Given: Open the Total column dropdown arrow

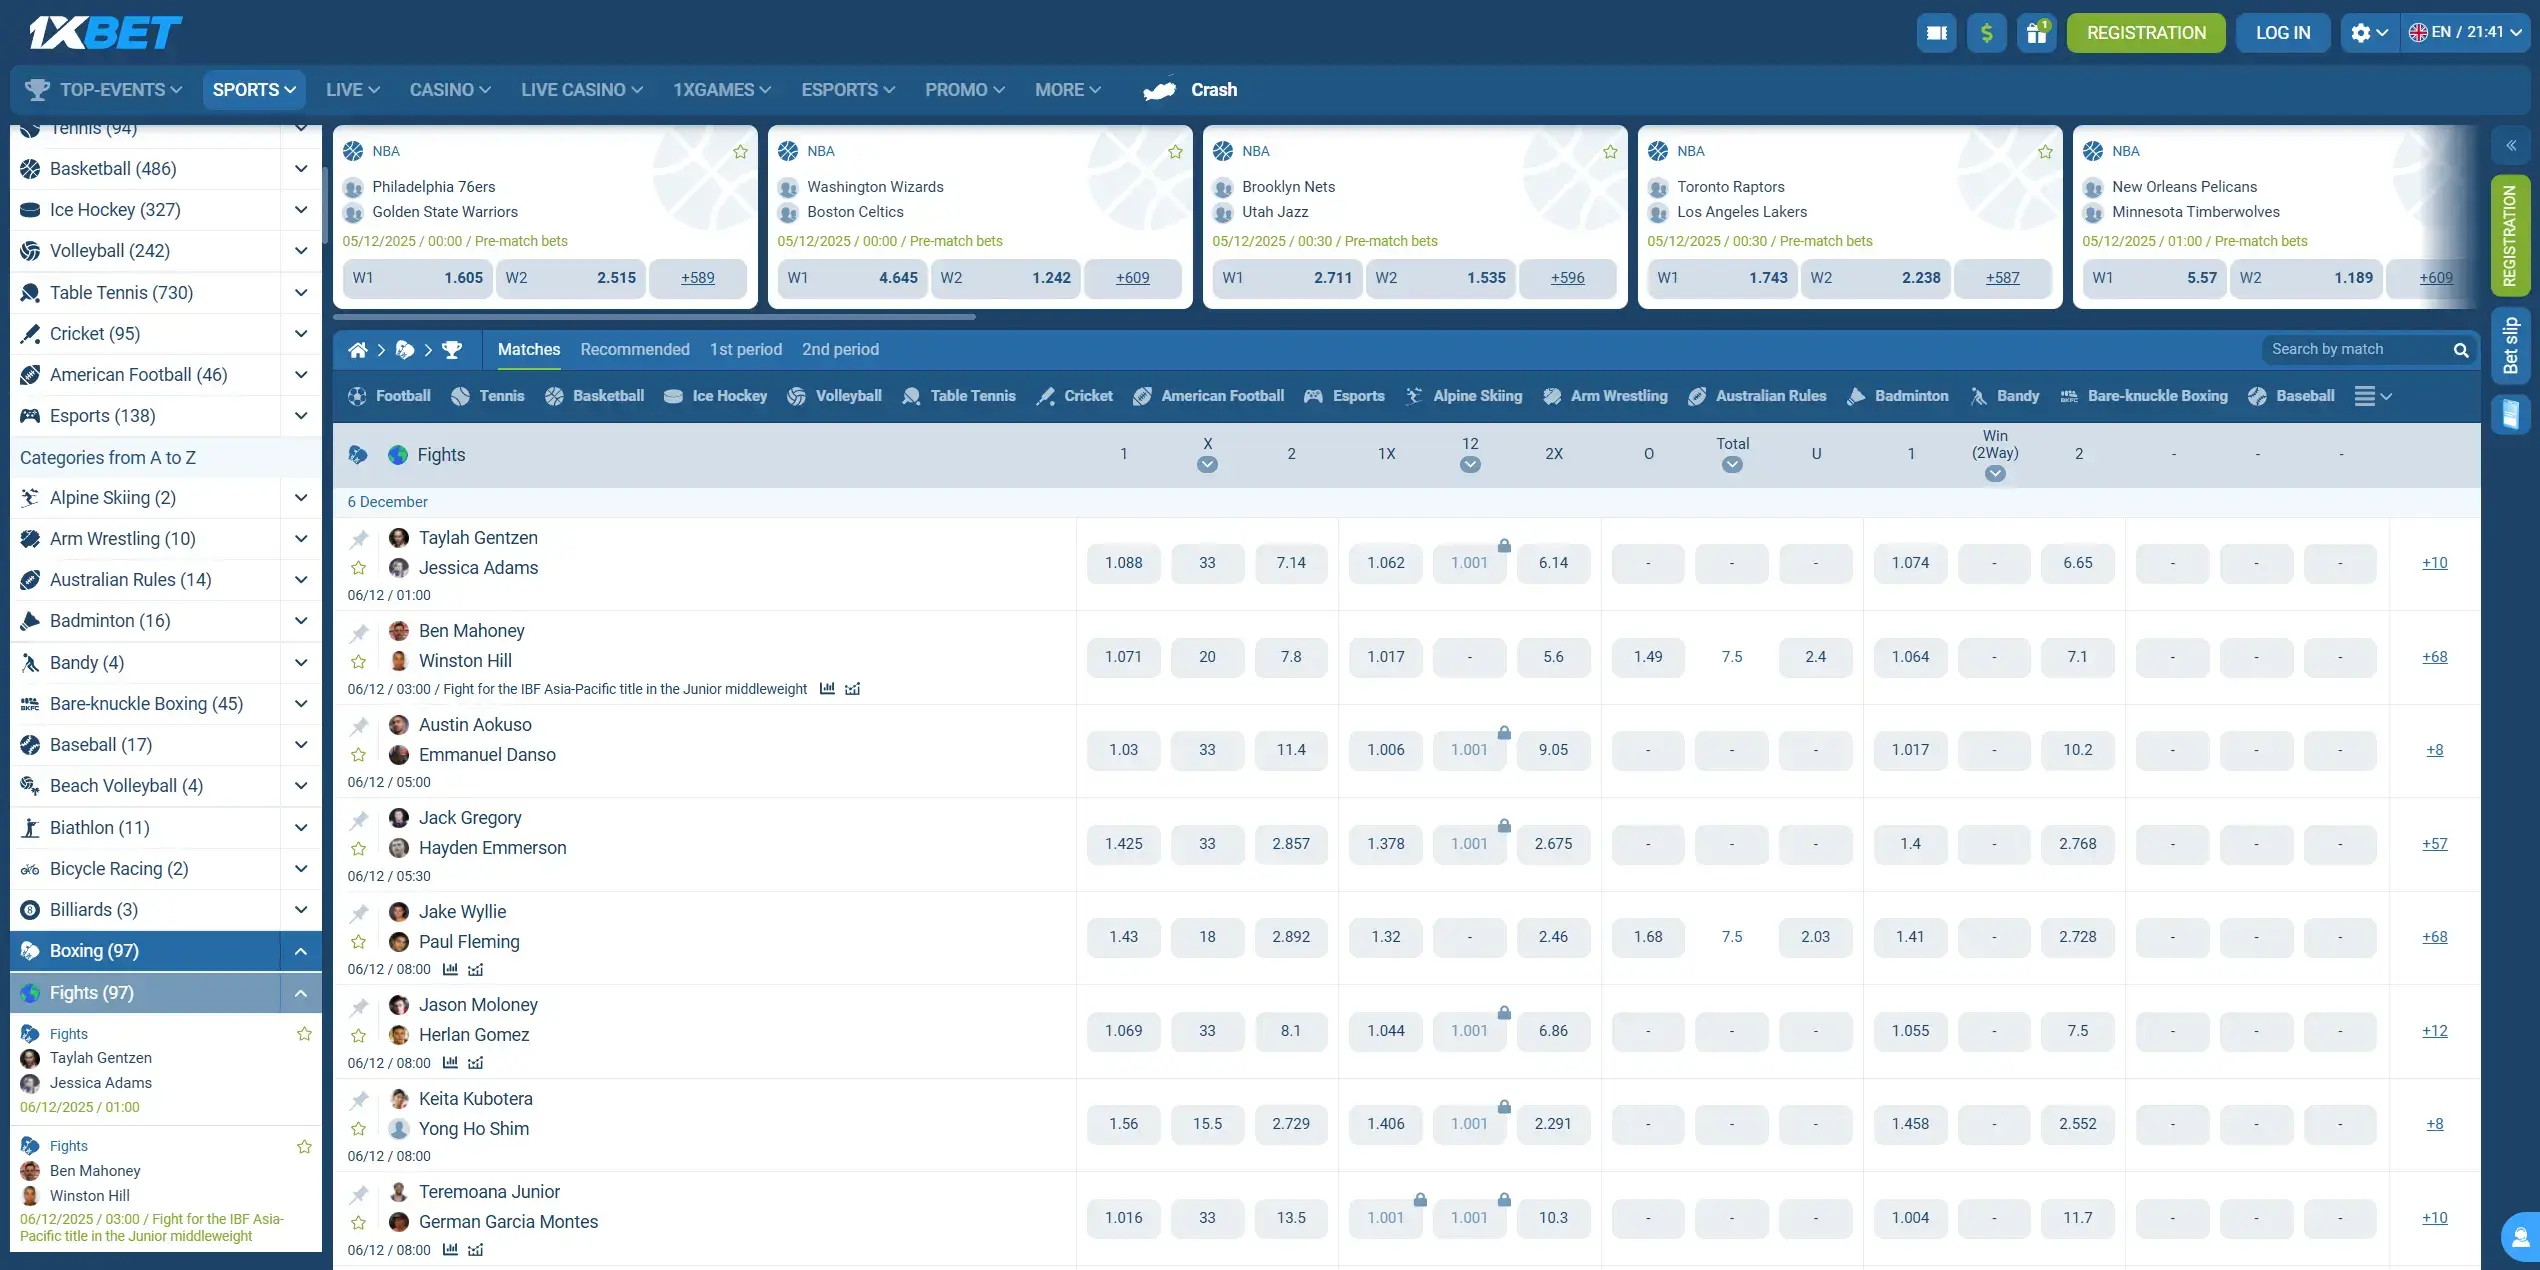Looking at the screenshot, I should click(1732, 465).
